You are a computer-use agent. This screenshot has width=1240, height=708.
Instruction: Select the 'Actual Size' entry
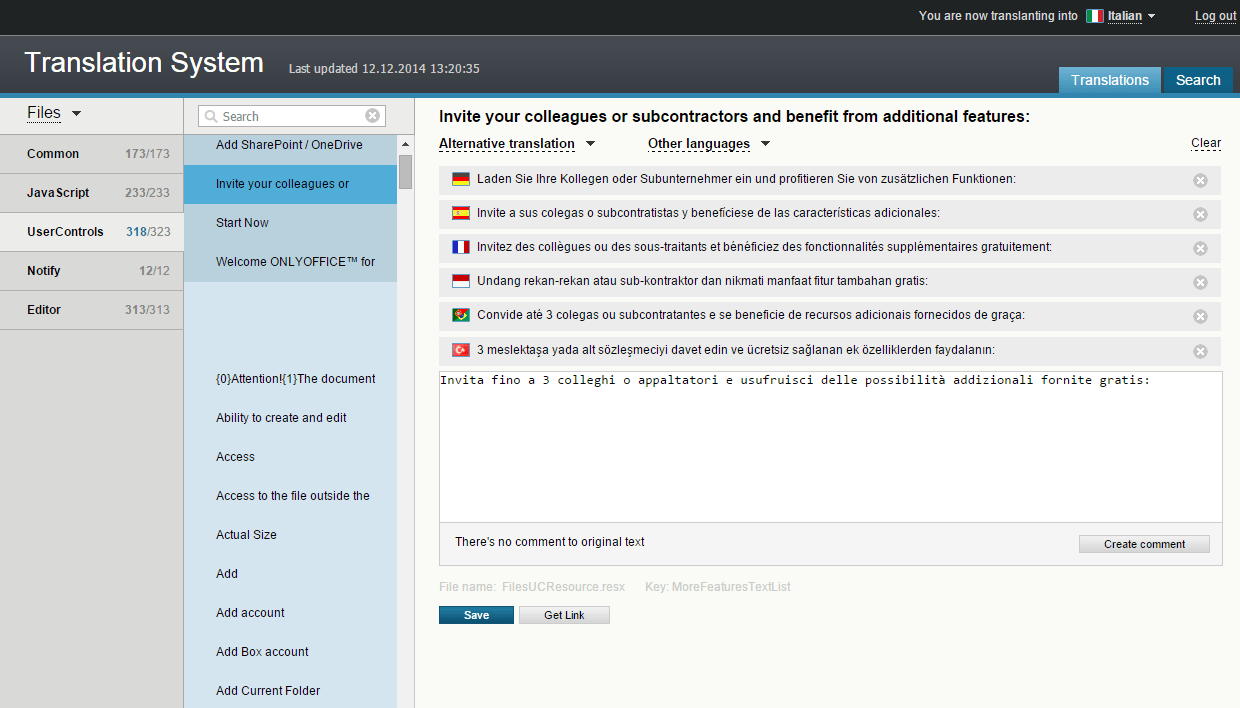coord(290,535)
